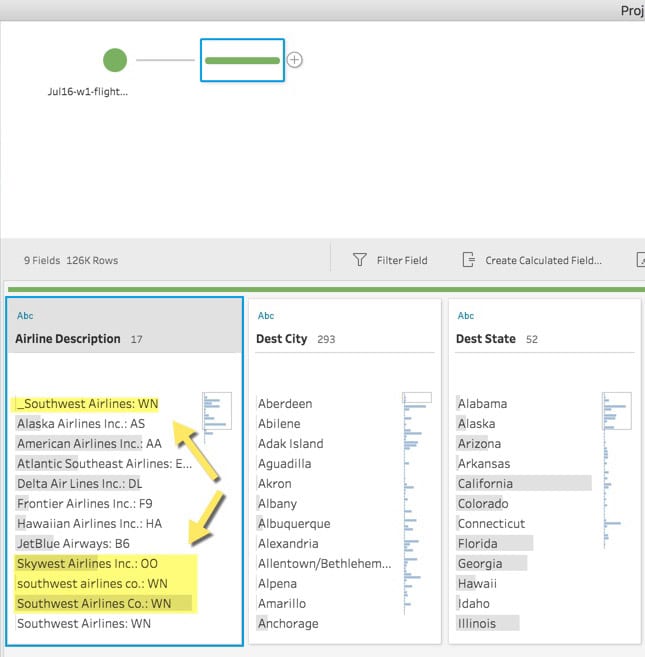Click the Filter Field funnel icon
The image size is (645, 657).
point(360,260)
